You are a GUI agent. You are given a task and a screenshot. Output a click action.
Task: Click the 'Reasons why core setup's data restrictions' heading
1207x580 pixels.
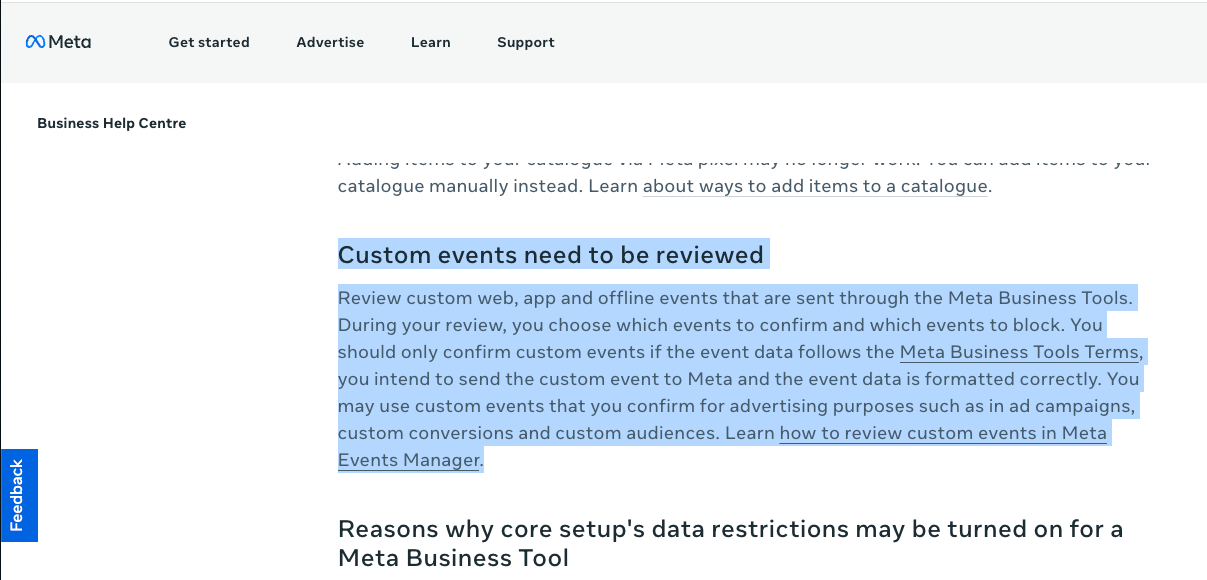730,528
